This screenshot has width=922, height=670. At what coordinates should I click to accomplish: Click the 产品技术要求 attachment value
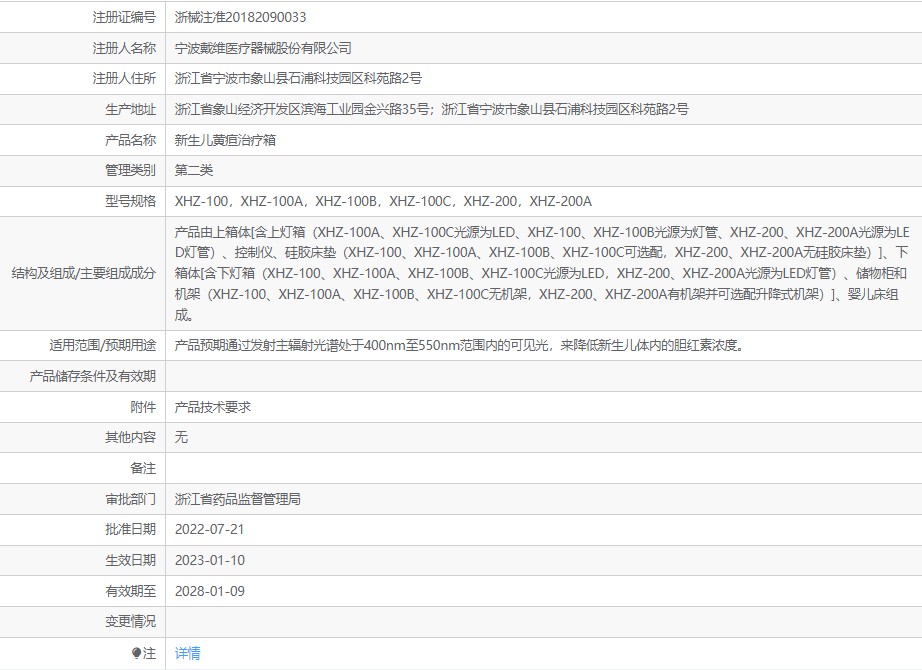click(212, 407)
